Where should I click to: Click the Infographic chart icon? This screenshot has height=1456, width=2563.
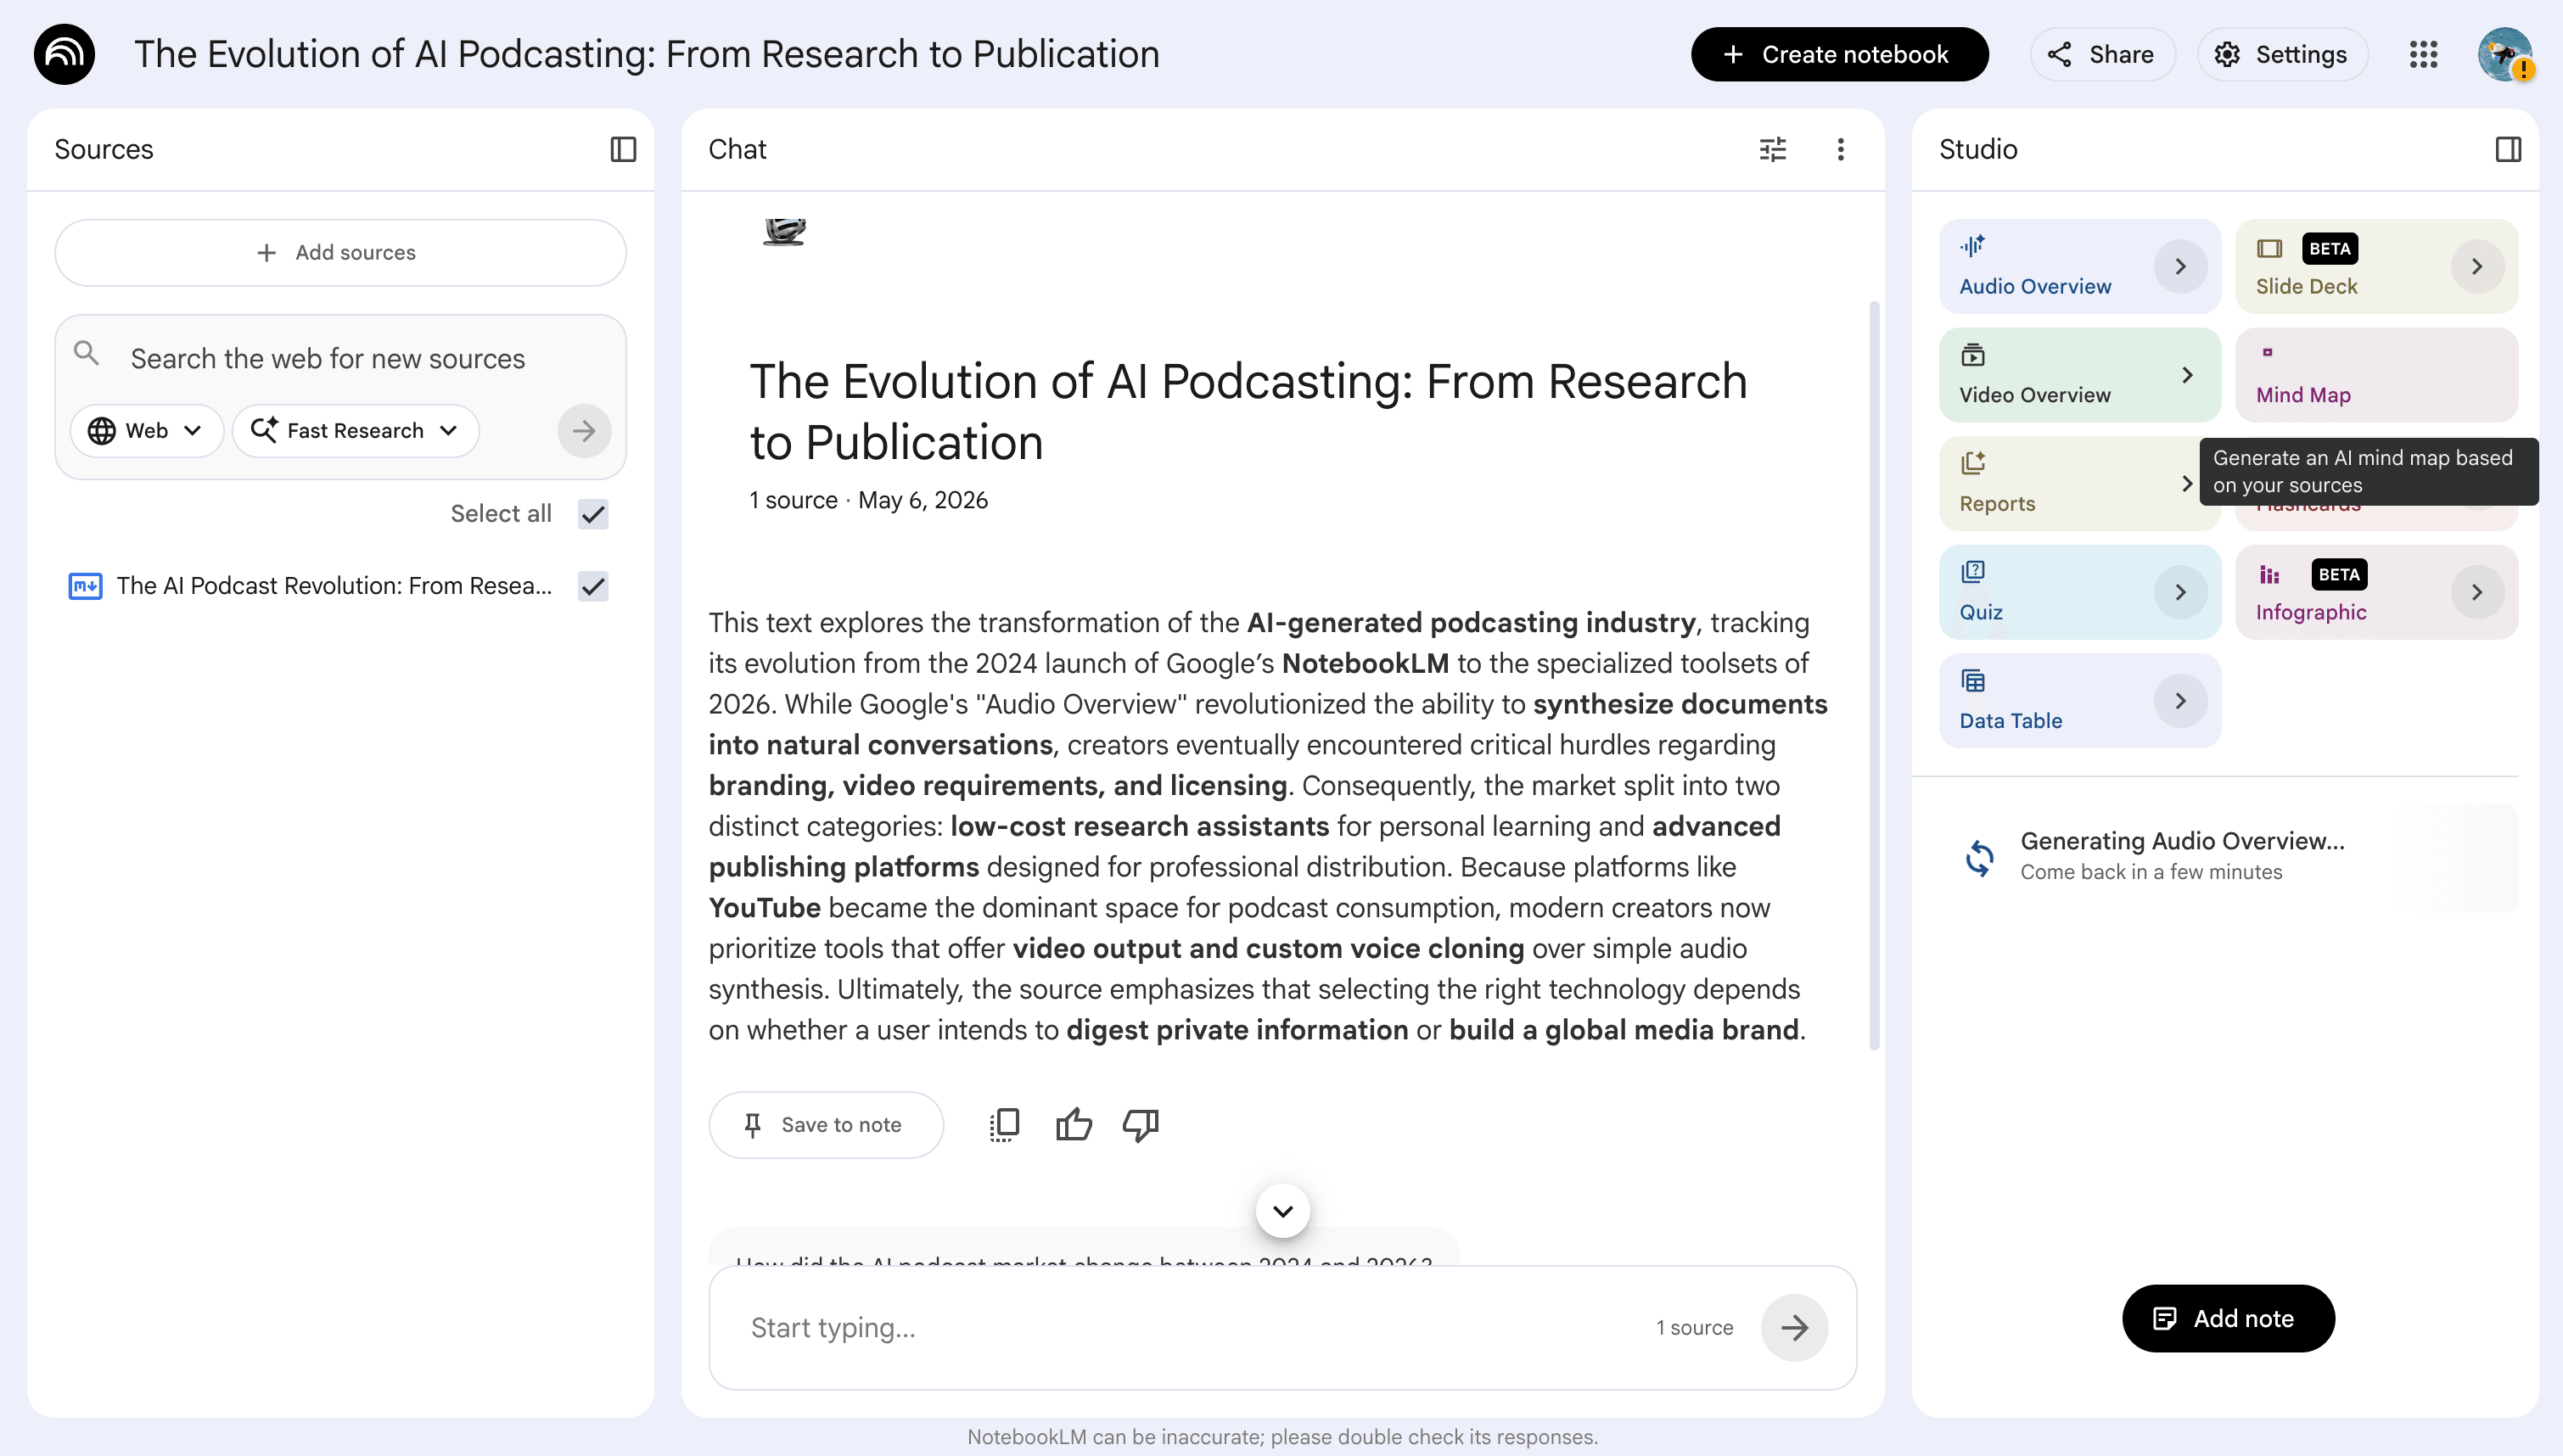(x=2270, y=575)
